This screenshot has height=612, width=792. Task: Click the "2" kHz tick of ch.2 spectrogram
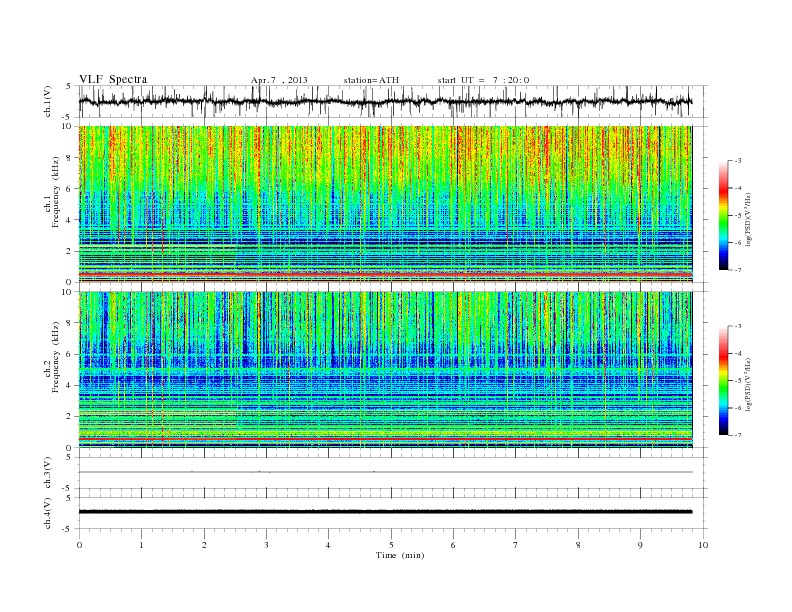[71, 417]
